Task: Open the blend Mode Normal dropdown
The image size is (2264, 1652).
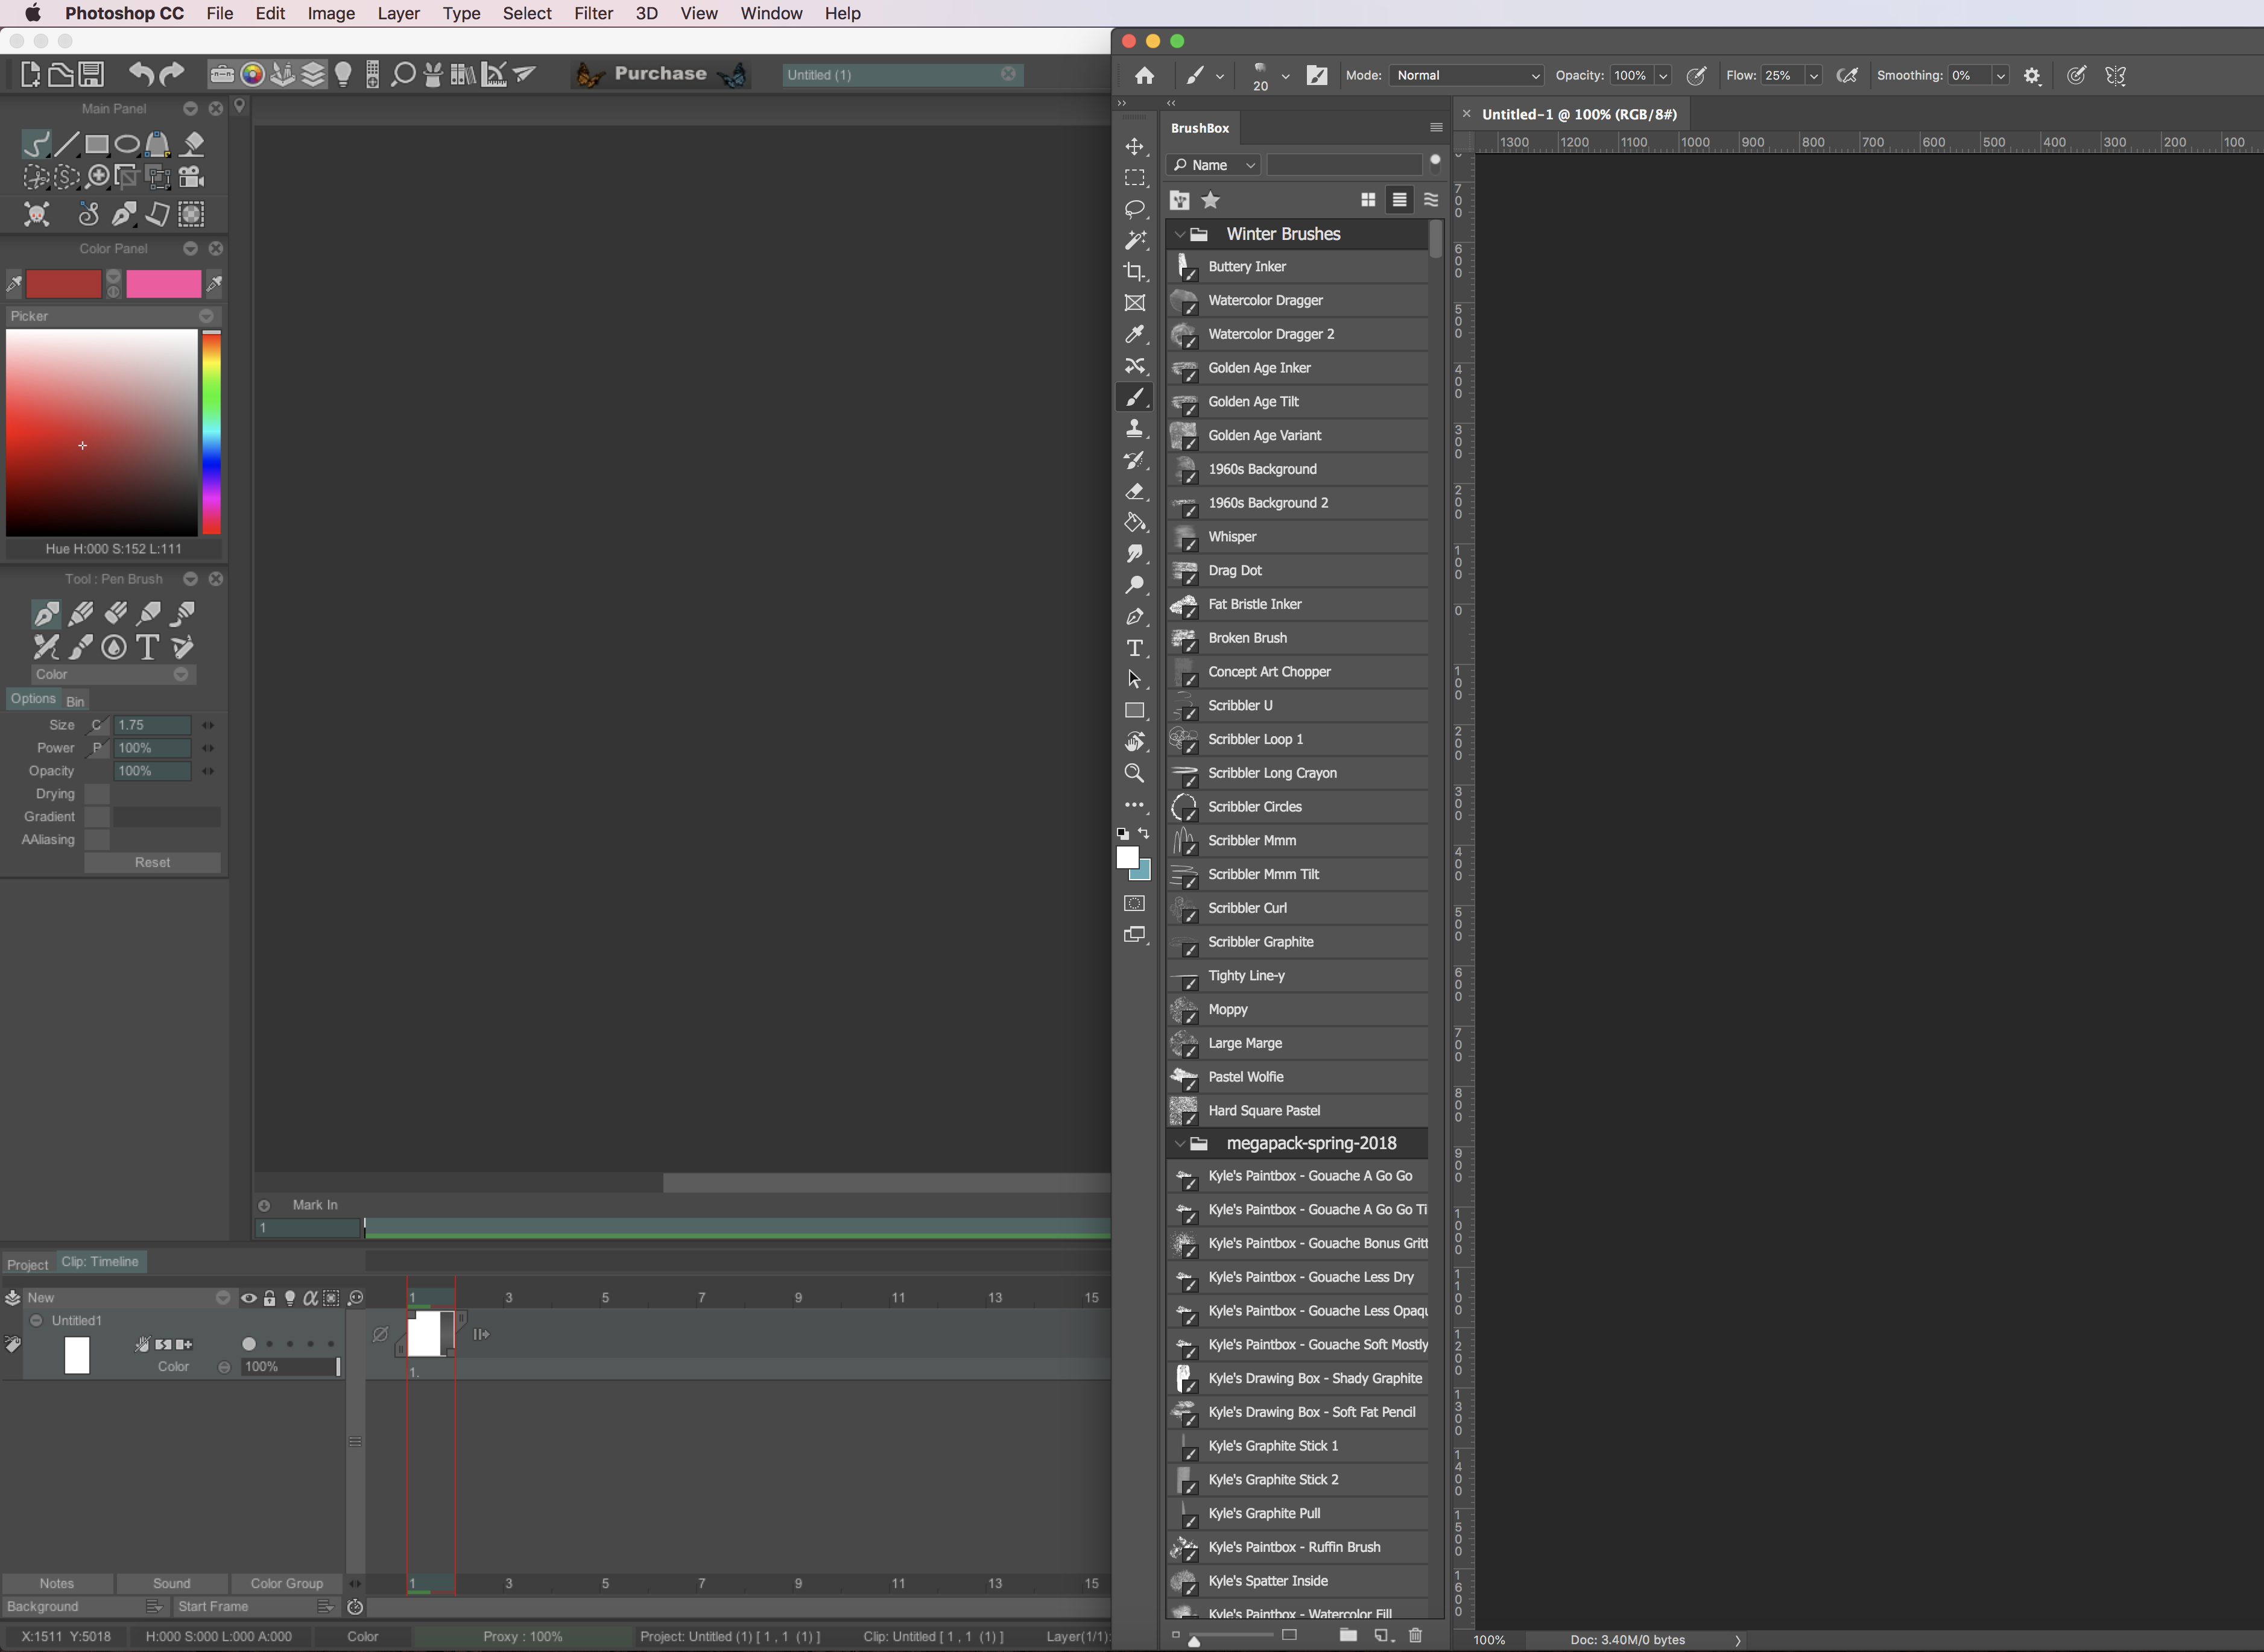Action: coord(1466,76)
